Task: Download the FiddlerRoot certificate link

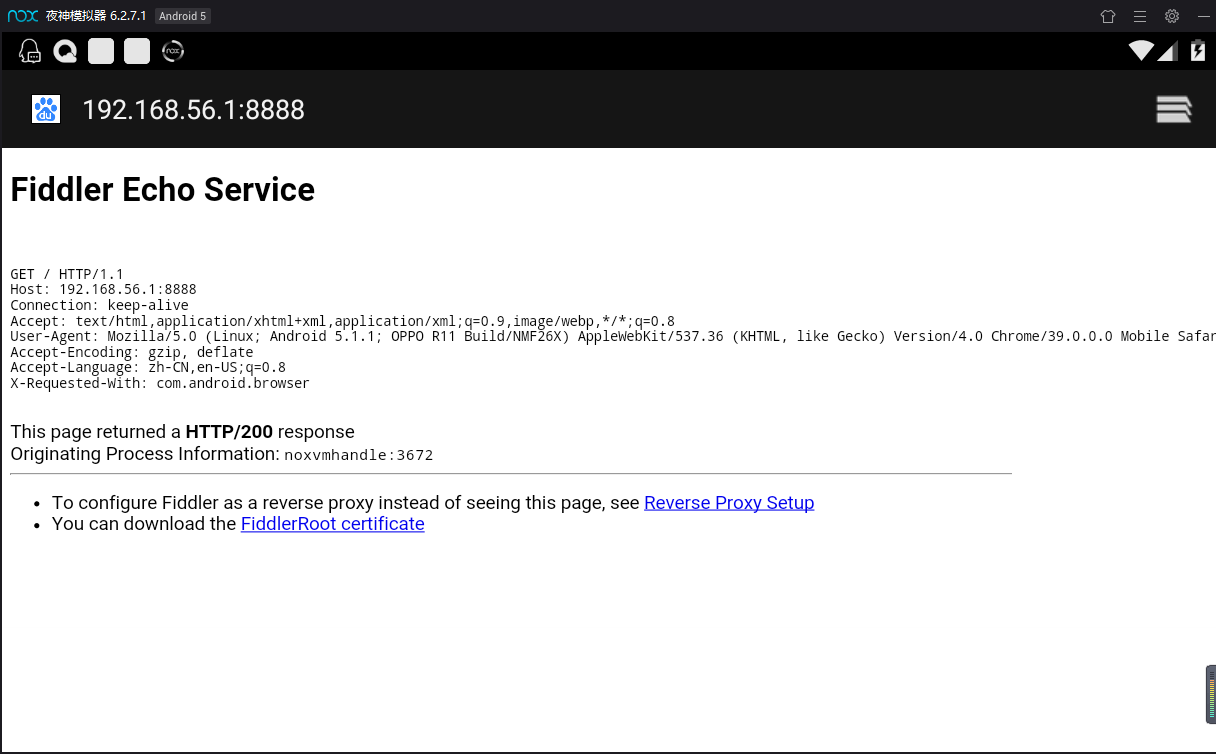Action: pyautogui.click(x=332, y=523)
